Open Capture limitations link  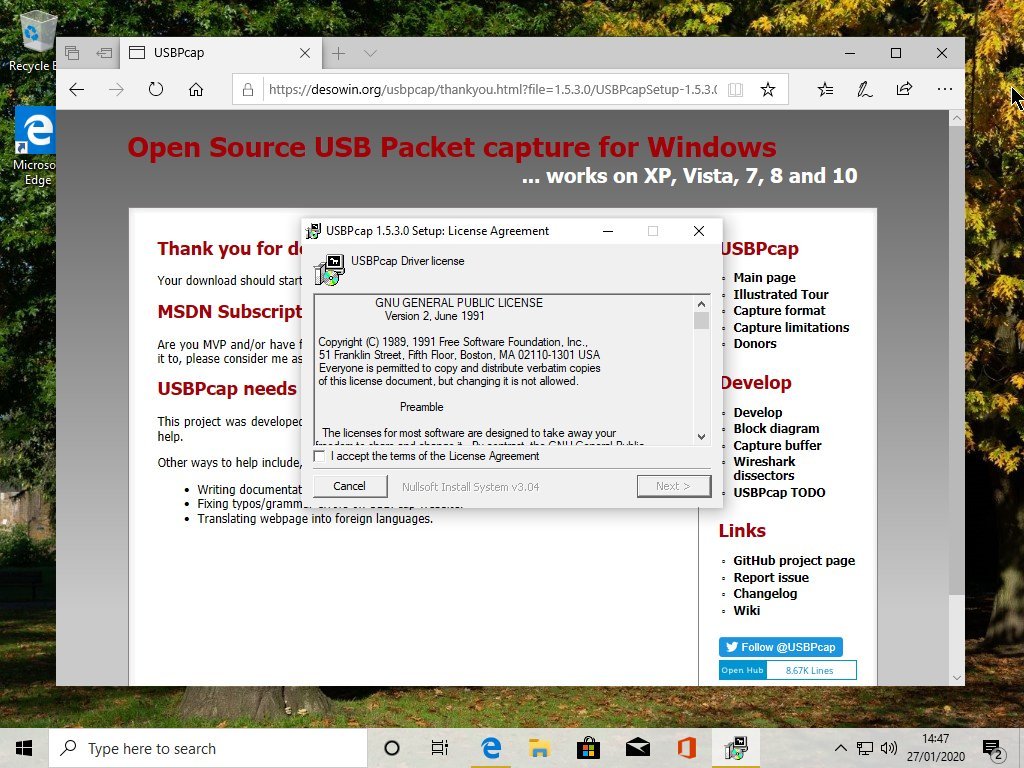[x=791, y=327]
